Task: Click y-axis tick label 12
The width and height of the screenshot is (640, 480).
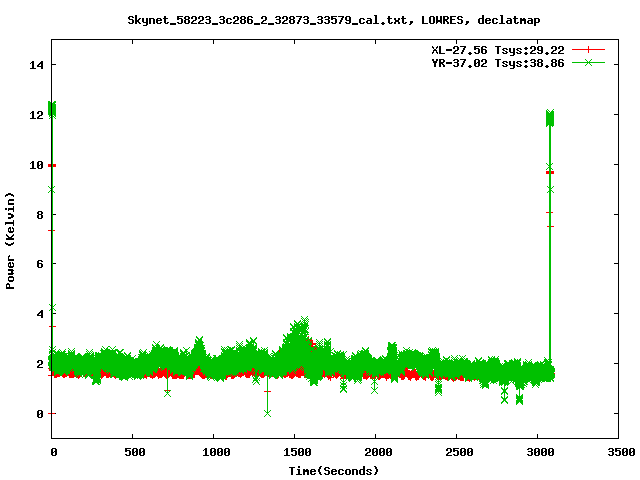Action: tap(36, 115)
